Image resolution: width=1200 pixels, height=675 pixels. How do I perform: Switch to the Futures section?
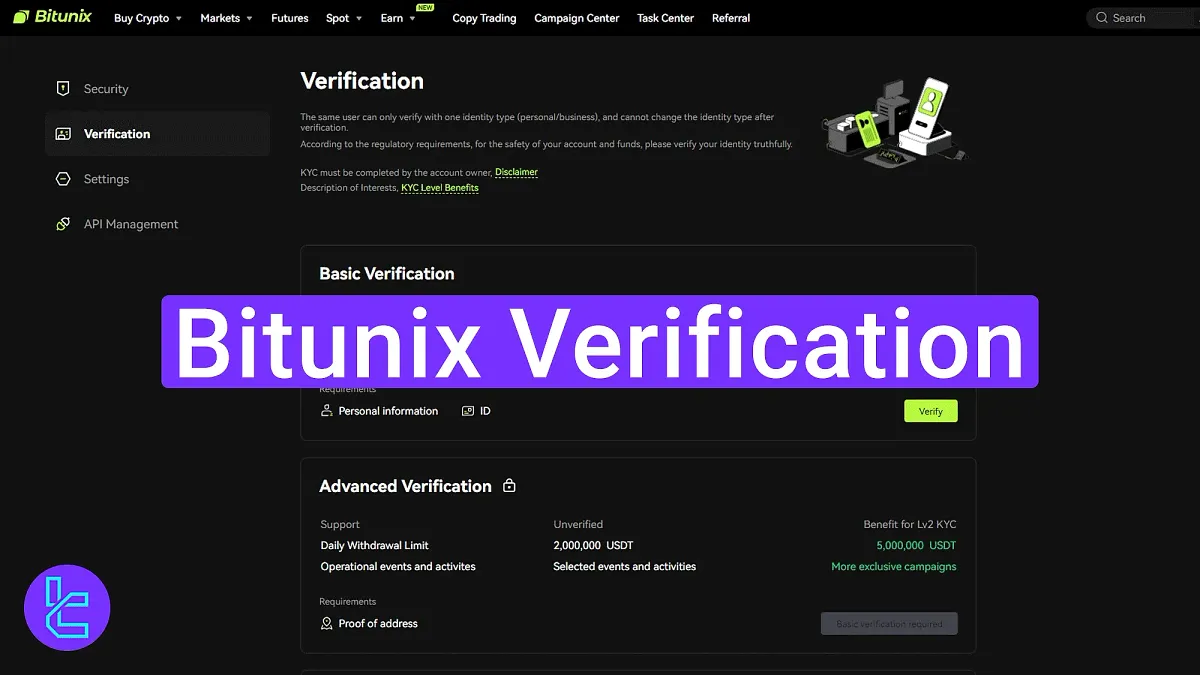[x=289, y=17]
